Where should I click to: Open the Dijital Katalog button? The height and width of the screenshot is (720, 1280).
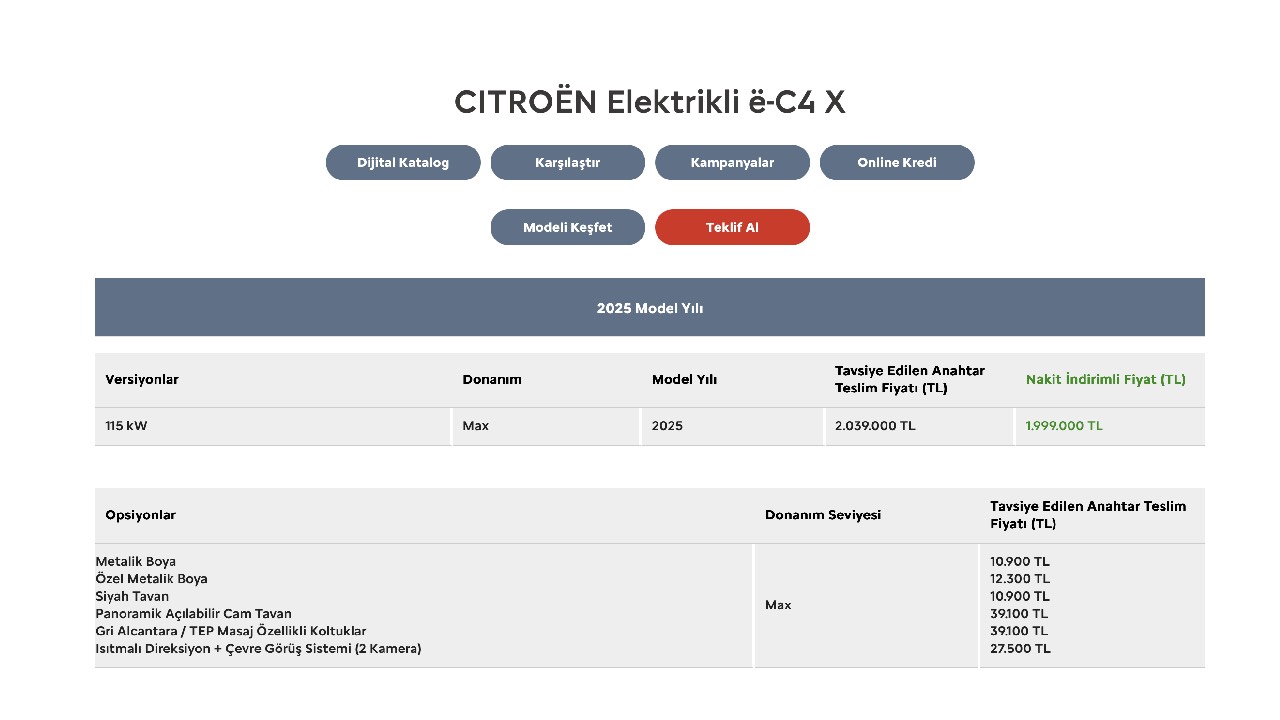tap(403, 163)
